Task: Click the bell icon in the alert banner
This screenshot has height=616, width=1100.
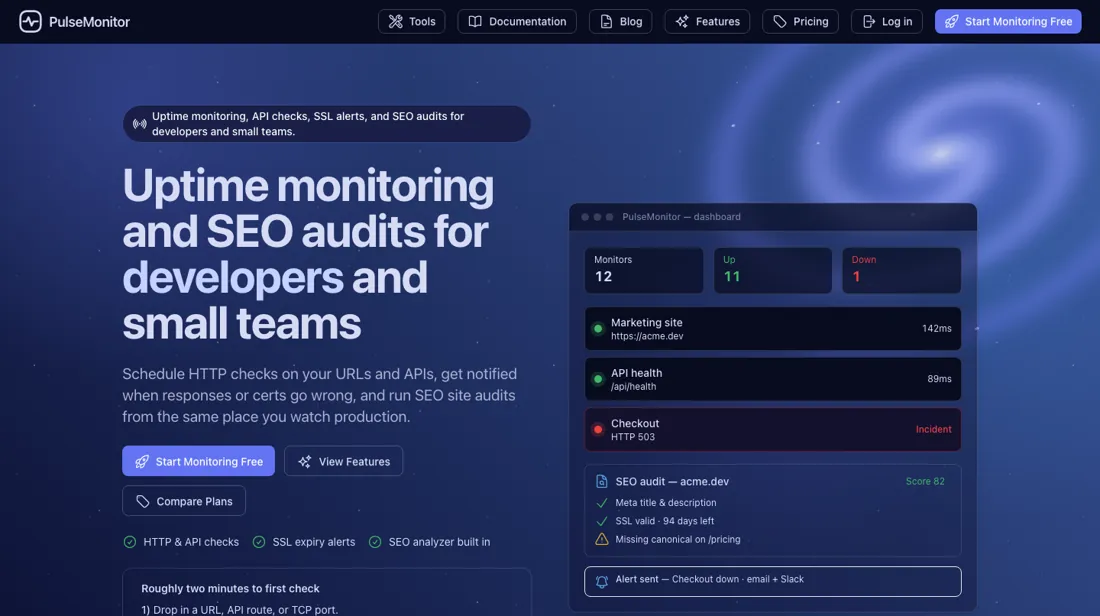Action: 602,582
